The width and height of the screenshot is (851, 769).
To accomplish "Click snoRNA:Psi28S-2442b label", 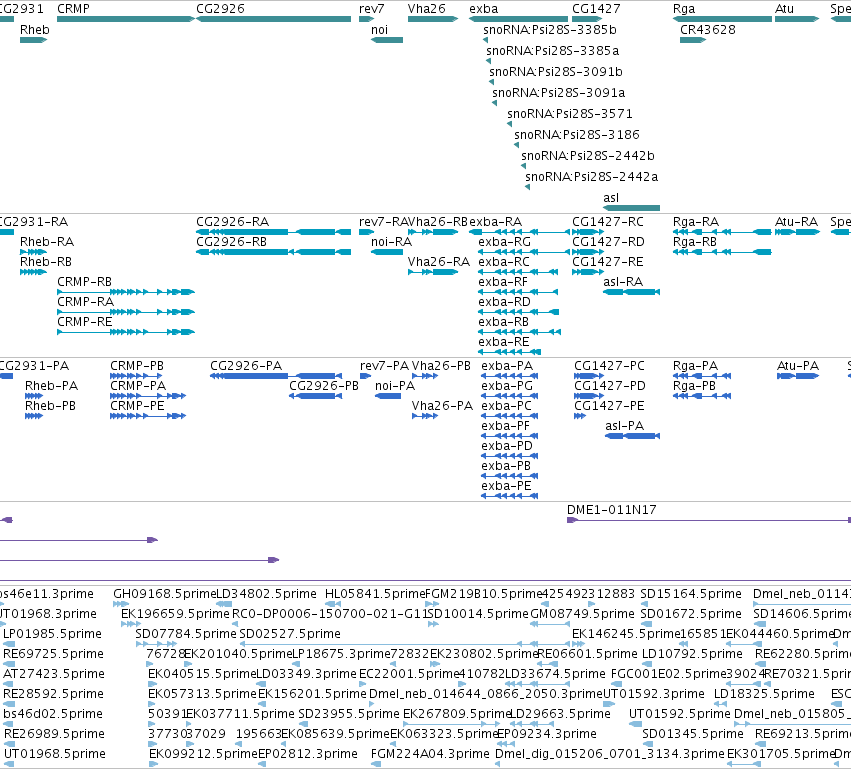I will click(588, 156).
